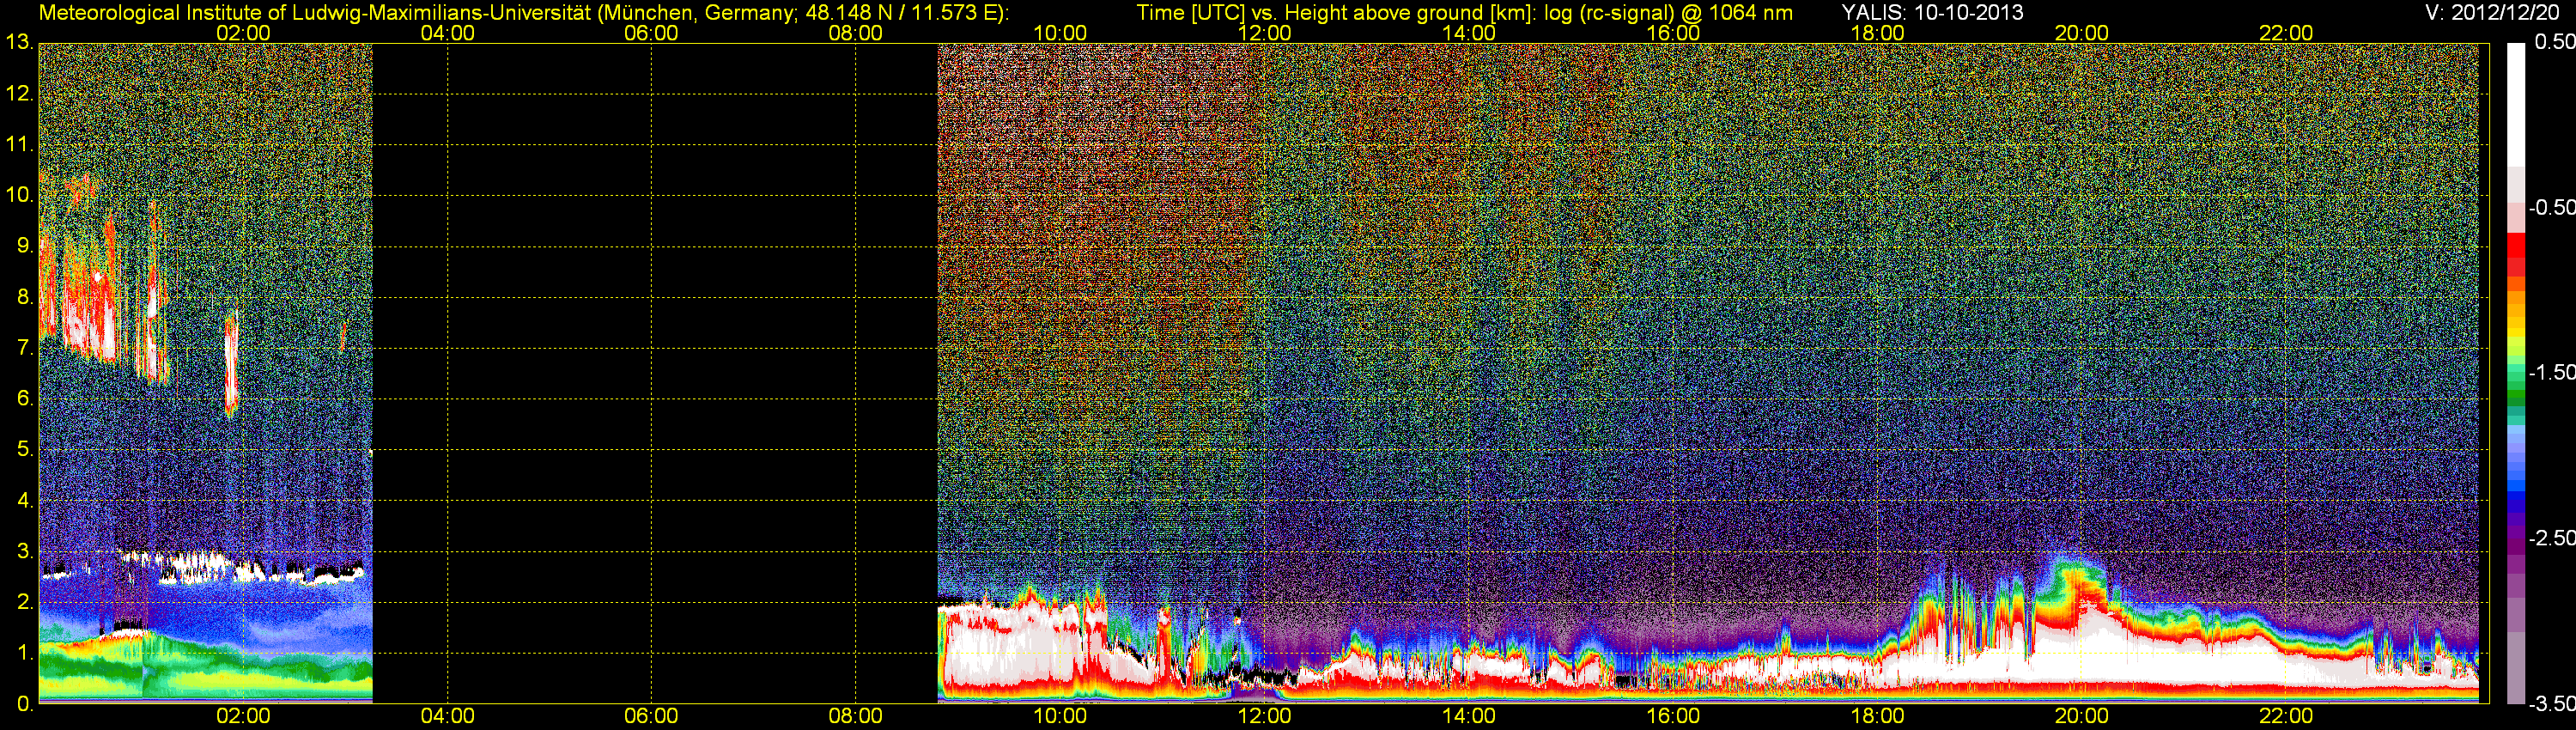
Task: Click the 14:00 label on the top time axis
Action: (1469, 33)
